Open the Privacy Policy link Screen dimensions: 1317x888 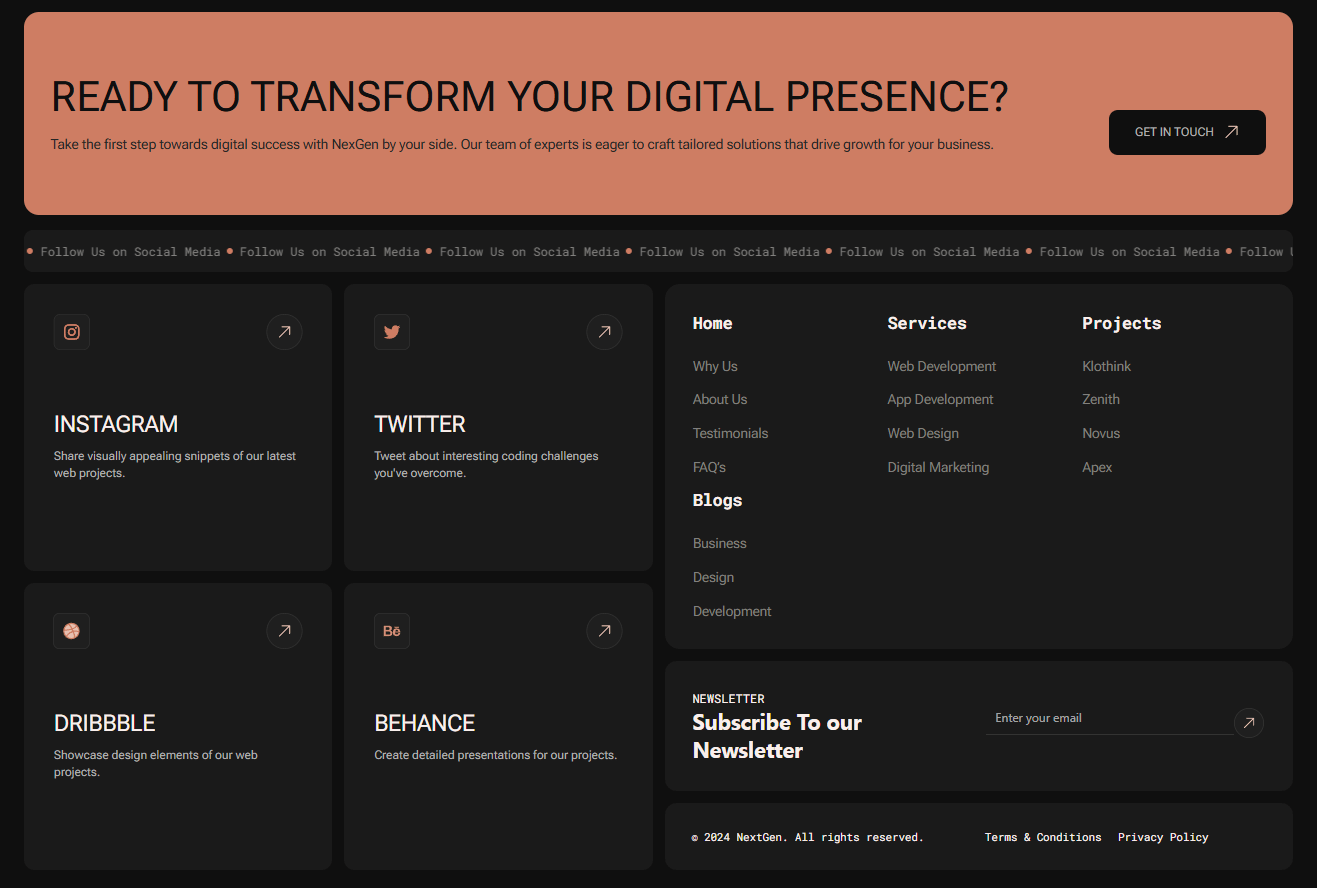(x=1163, y=837)
